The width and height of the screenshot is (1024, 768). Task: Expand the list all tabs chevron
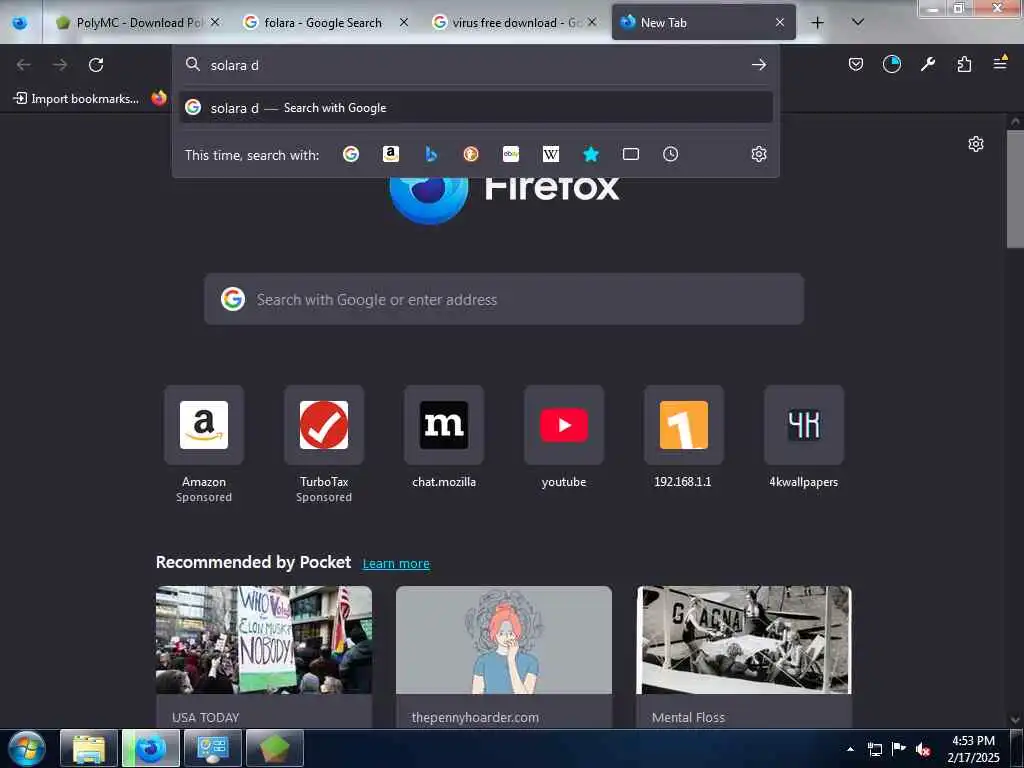pyautogui.click(x=857, y=23)
